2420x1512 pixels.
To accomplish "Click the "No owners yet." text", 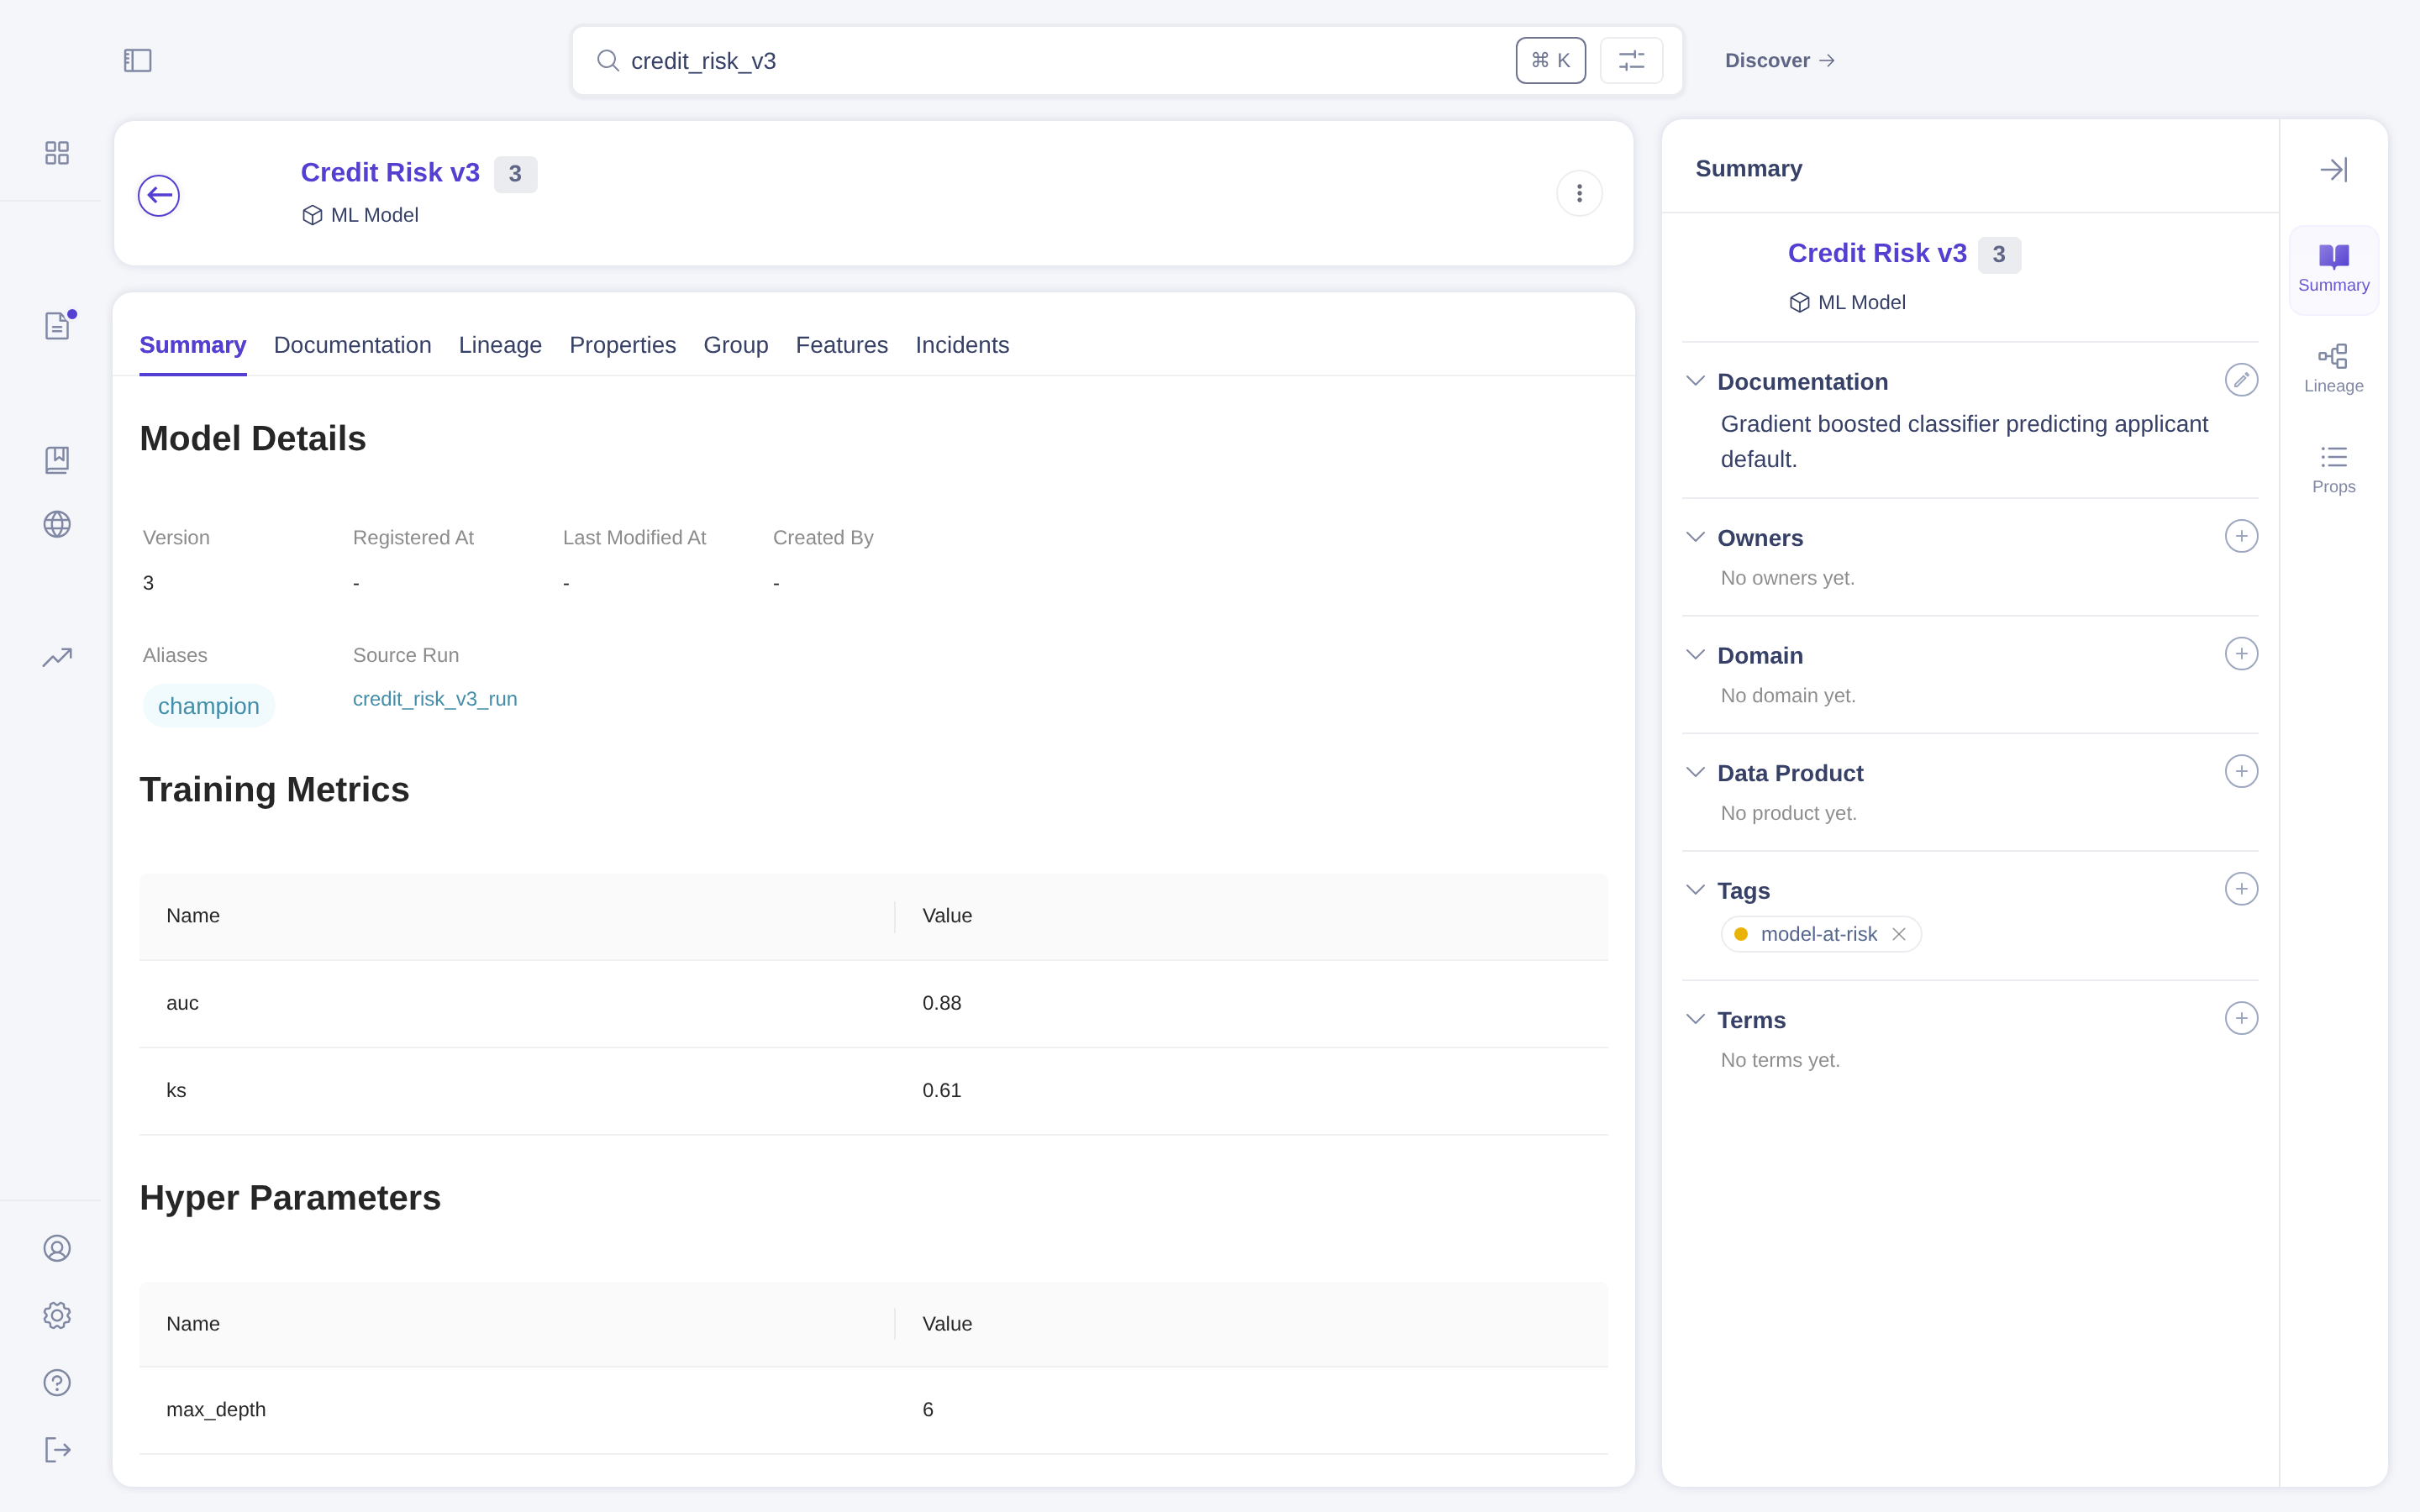I will click(x=1787, y=578).
